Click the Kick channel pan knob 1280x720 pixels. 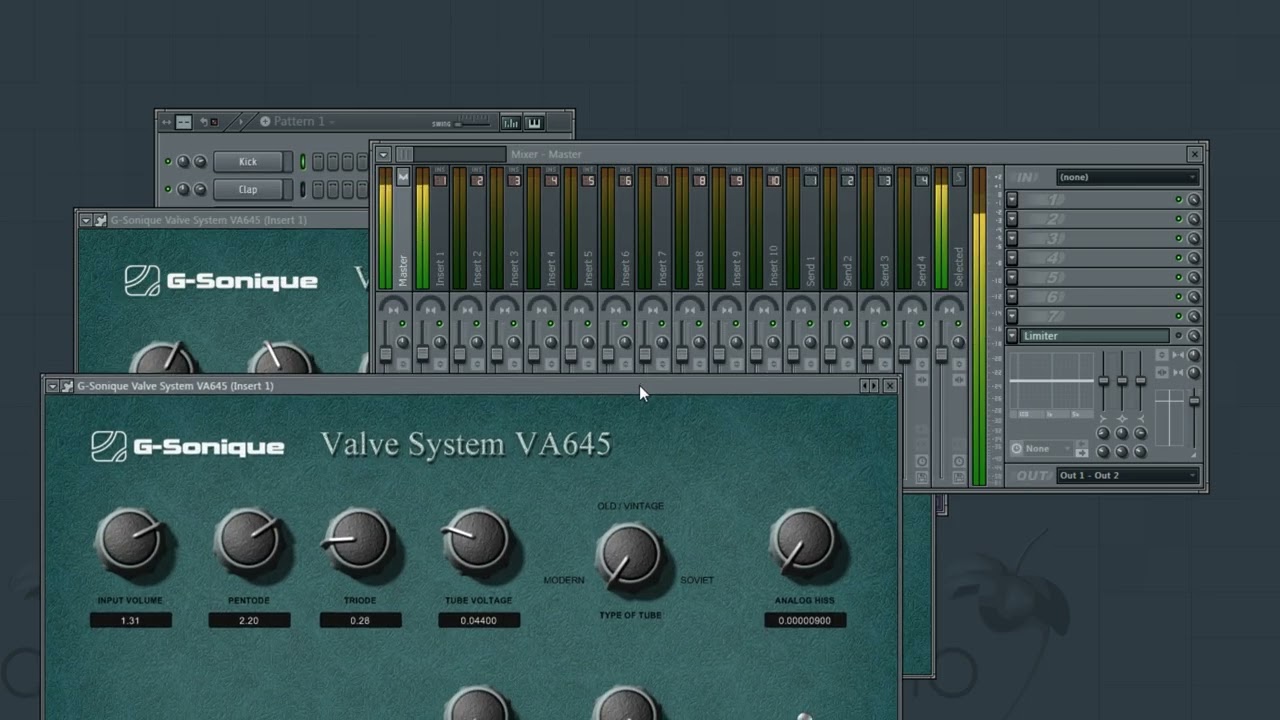pyautogui.click(x=183, y=162)
